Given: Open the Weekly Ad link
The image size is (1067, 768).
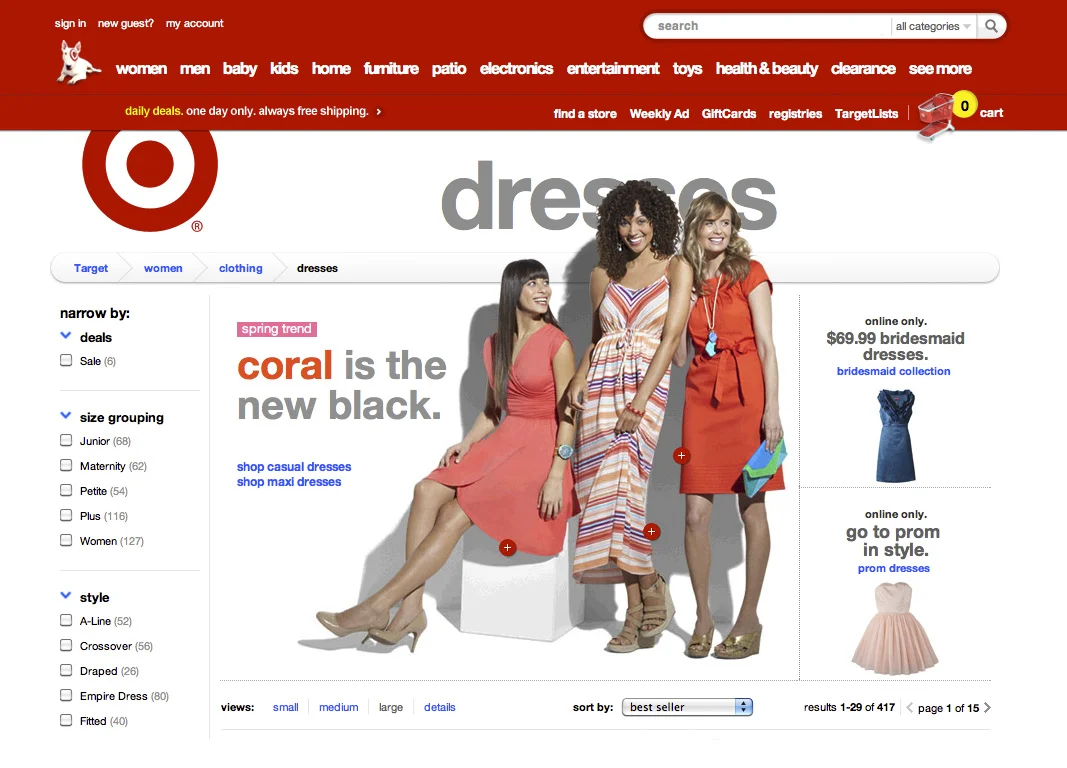Looking at the screenshot, I should tap(659, 114).
